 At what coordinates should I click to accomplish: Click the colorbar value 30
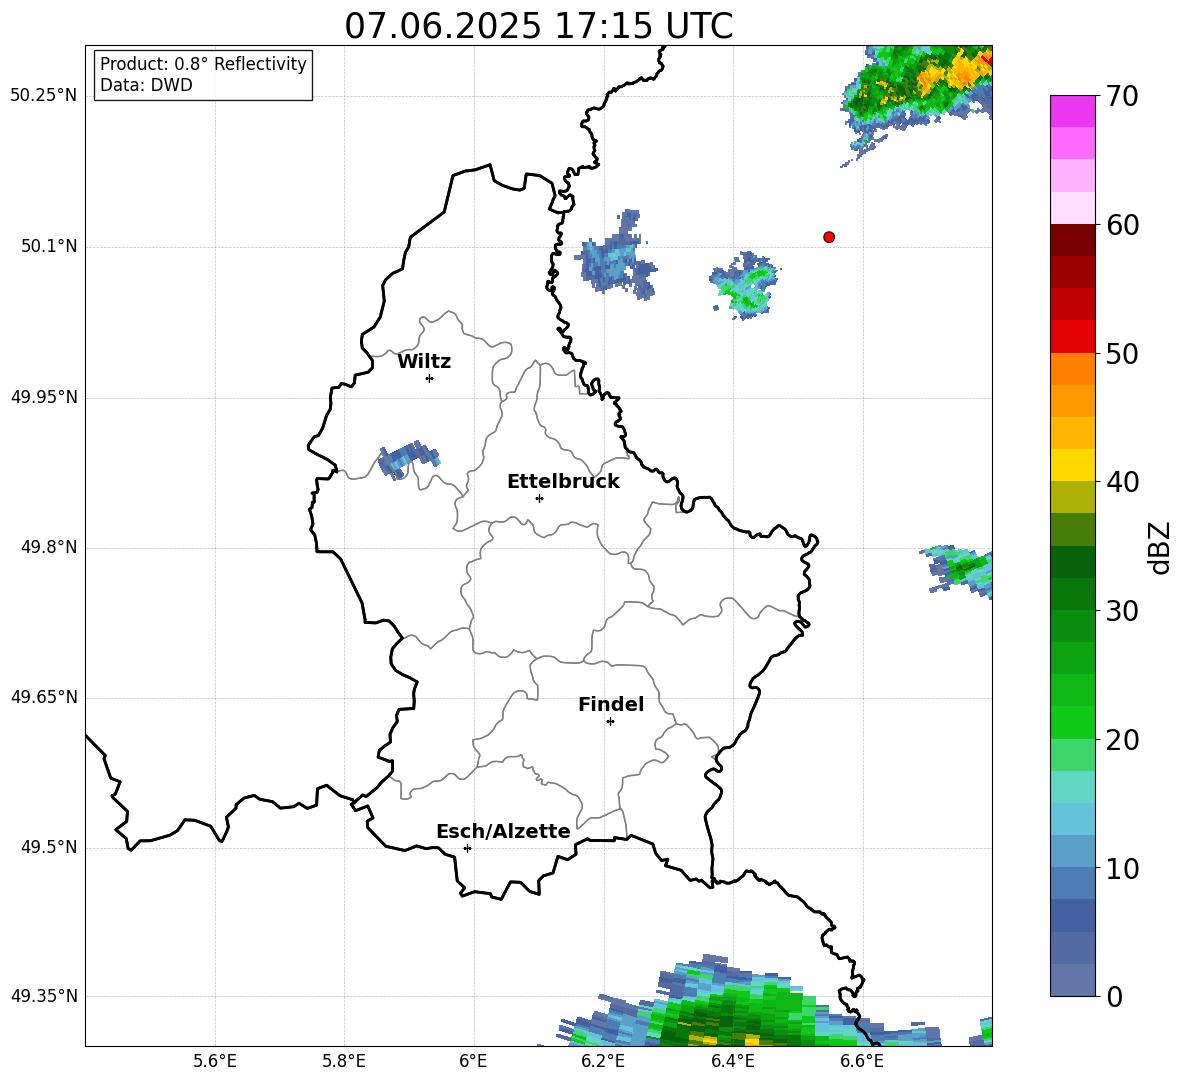1122,610
